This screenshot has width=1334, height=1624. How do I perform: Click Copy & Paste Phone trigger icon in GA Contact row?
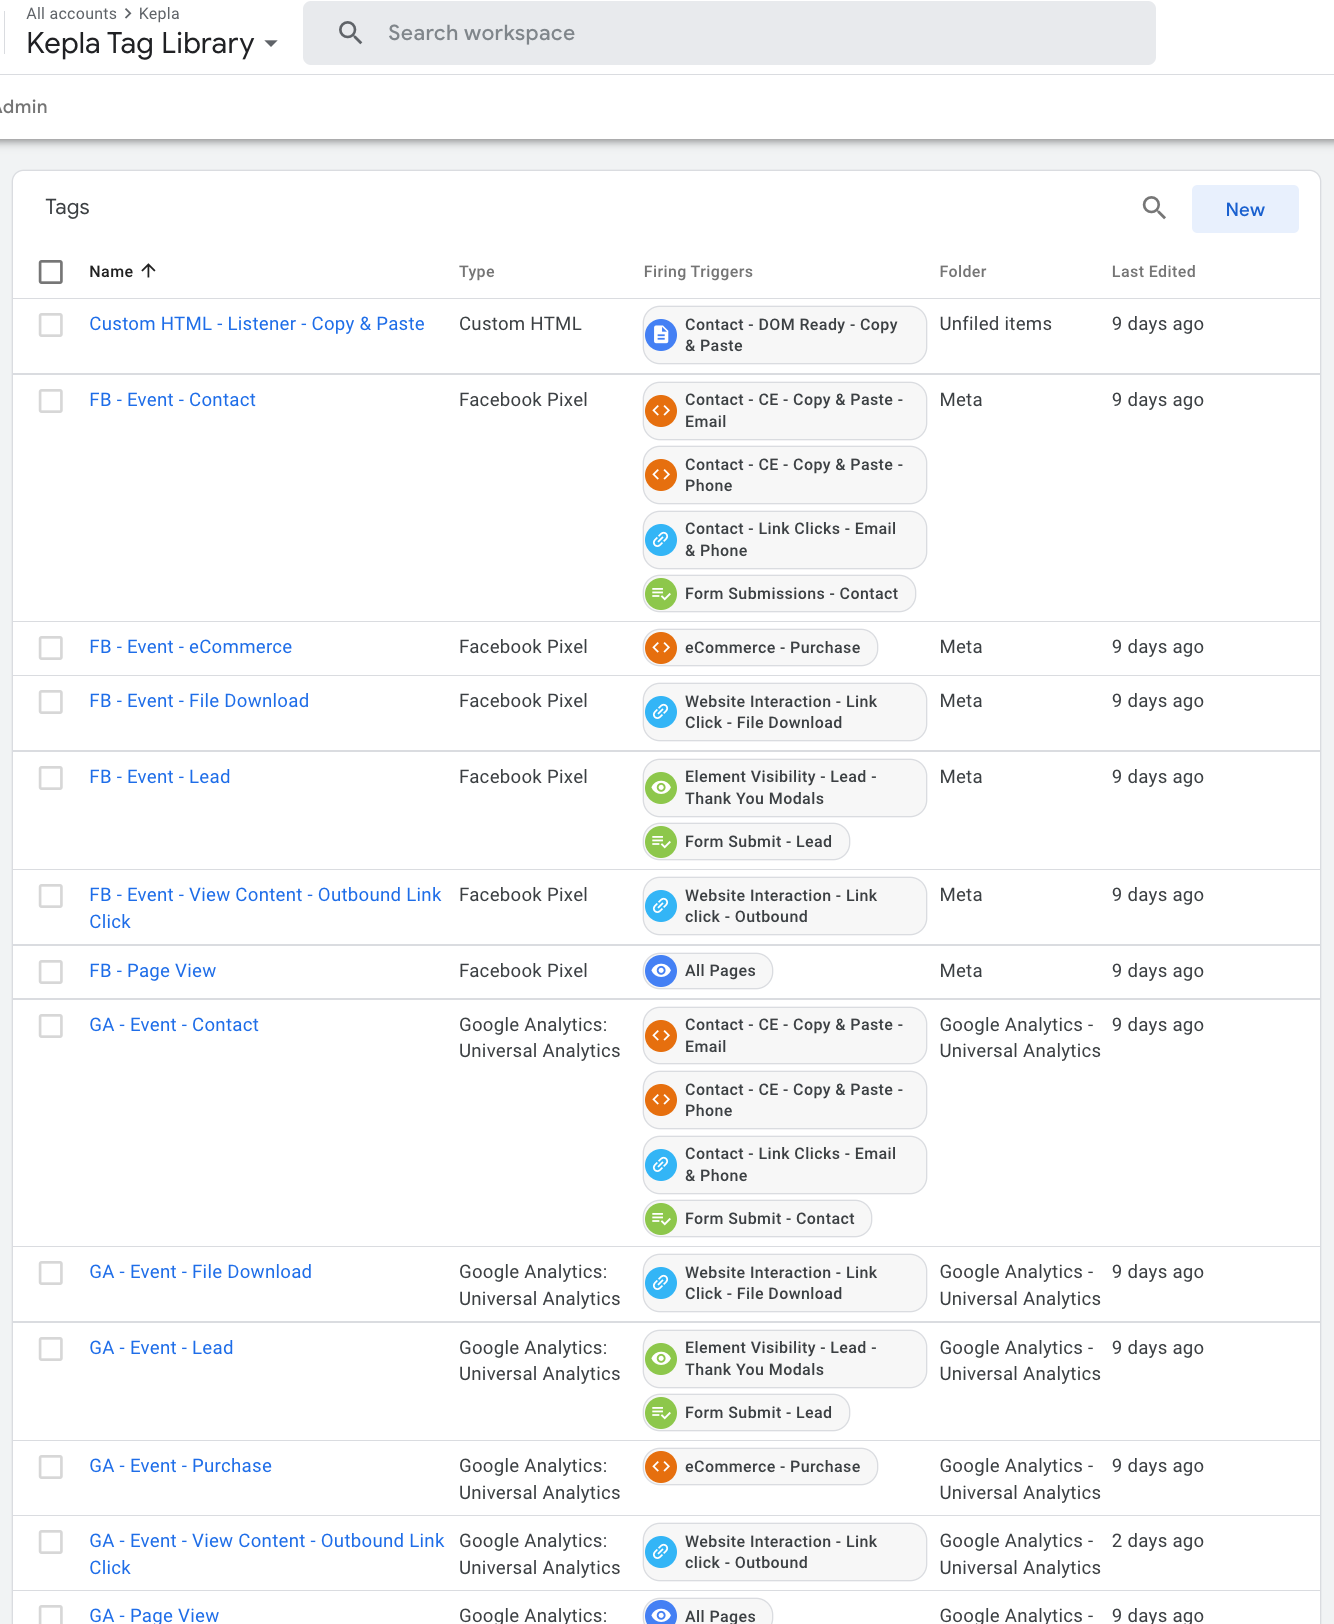[661, 1100]
